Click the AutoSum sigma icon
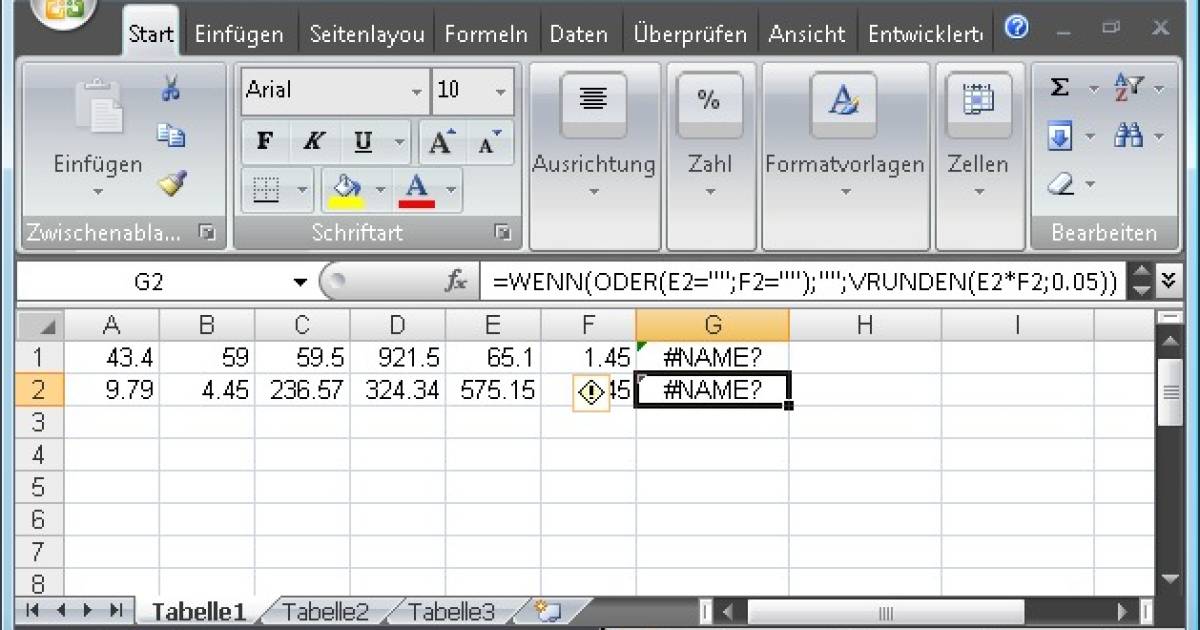The image size is (1200, 630). (x=1059, y=88)
